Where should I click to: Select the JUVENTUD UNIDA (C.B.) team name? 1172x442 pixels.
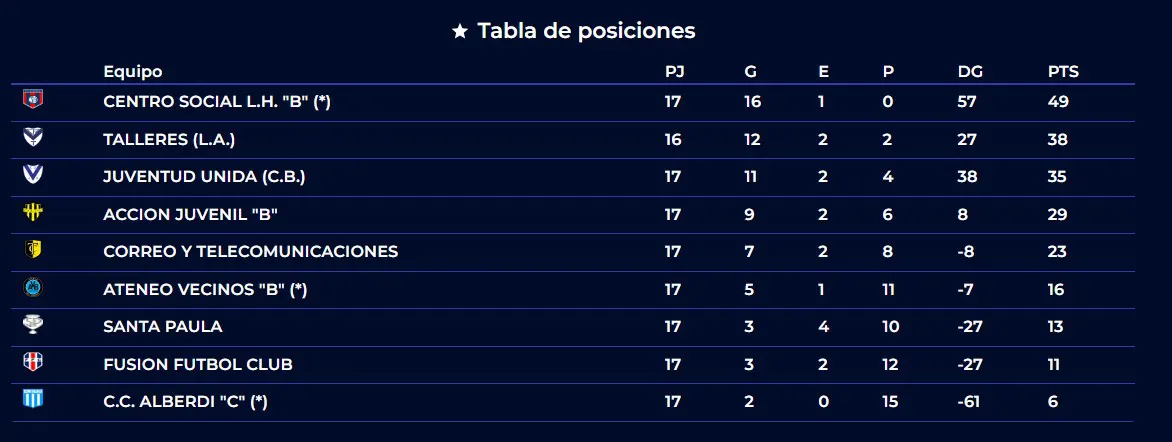pos(204,177)
